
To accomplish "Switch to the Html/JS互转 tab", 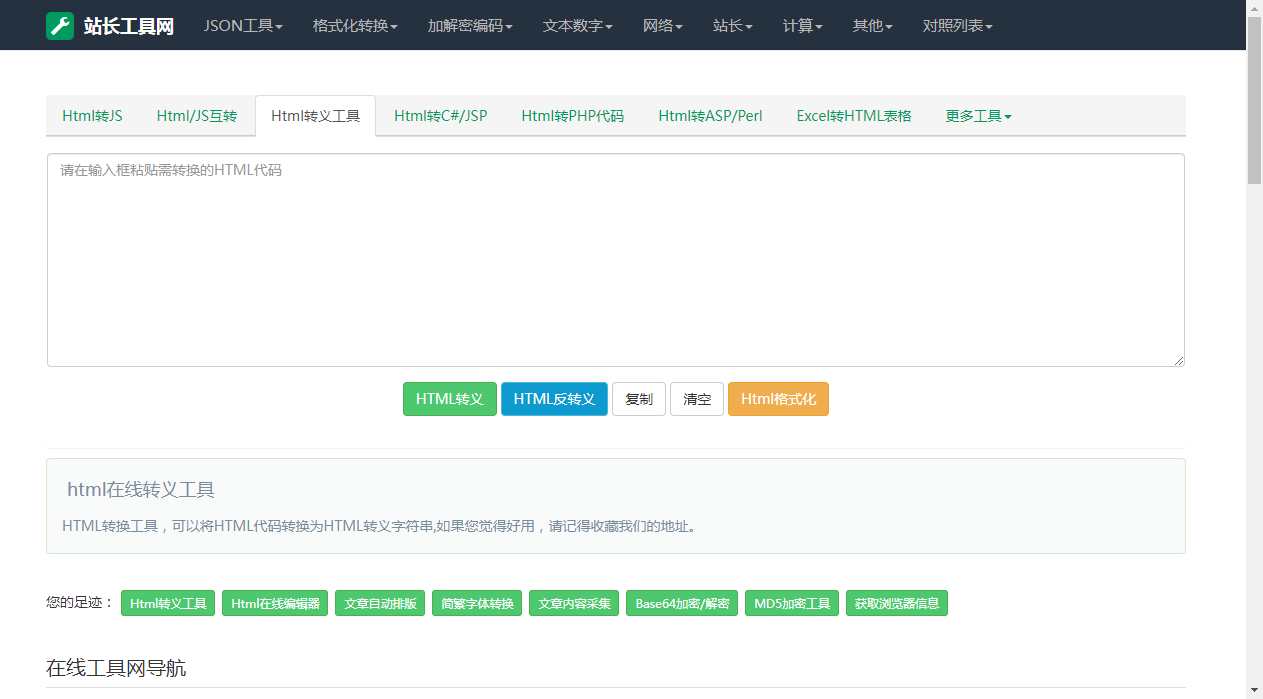I will [196, 115].
